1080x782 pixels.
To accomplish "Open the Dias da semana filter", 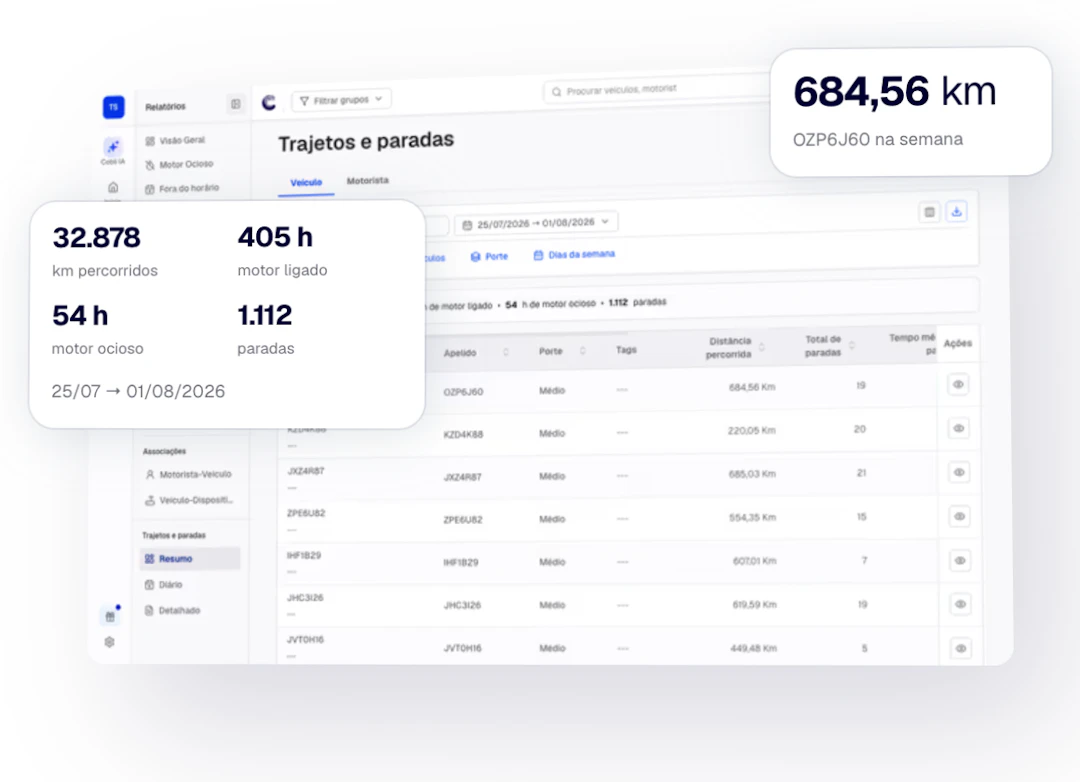I will click(574, 254).
